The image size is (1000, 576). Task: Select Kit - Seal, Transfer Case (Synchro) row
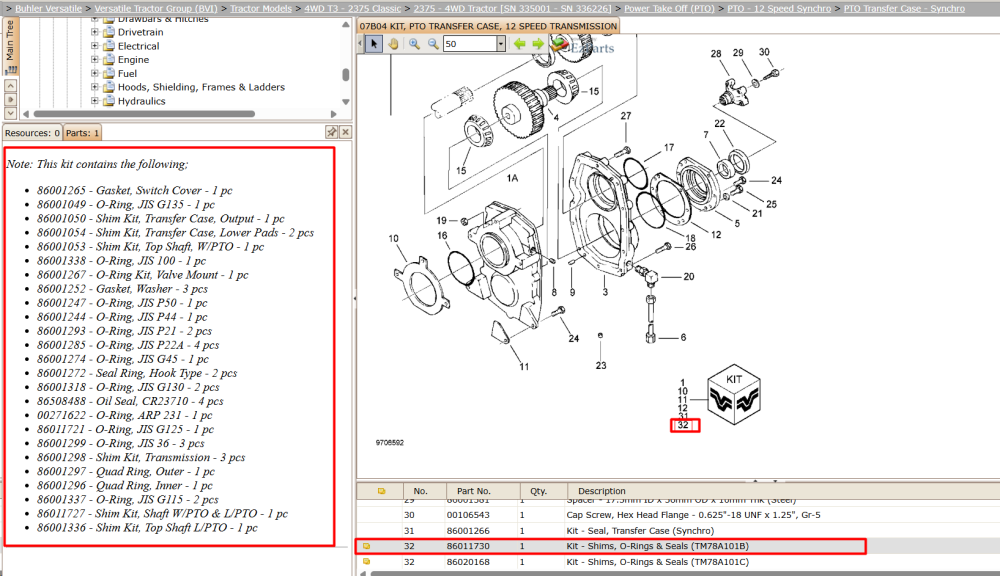click(x=678, y=531)
